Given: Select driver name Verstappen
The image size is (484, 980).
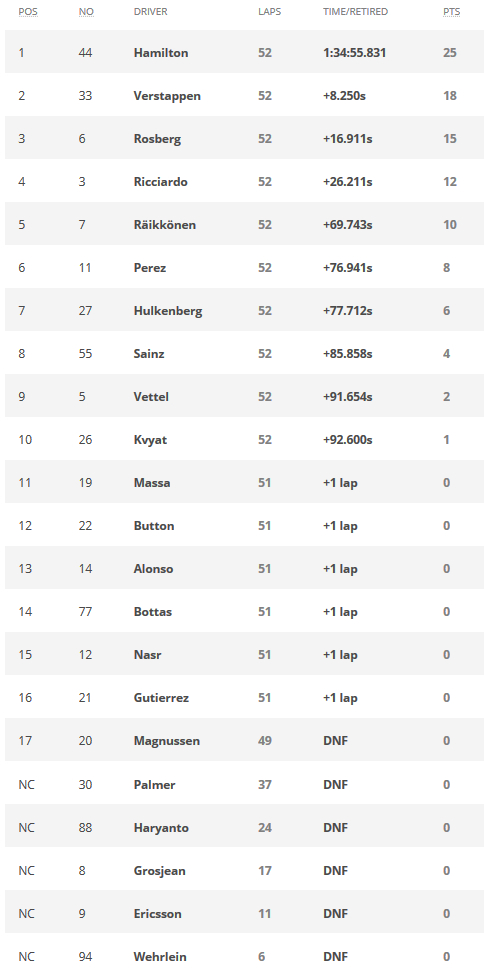Looking at the screenshot, I should (x=167, y=96).
